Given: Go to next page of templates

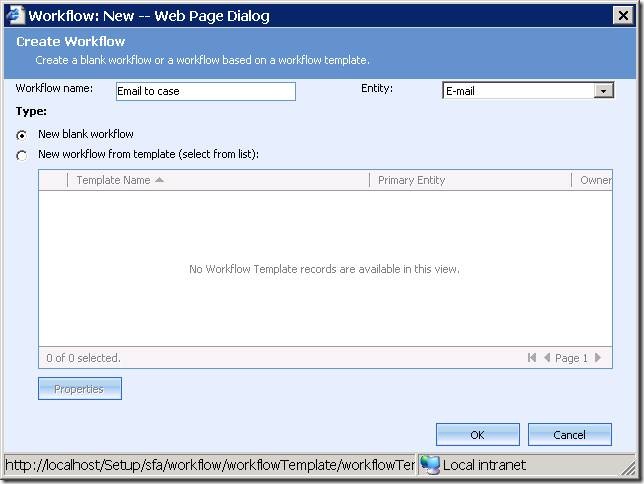Looking at the screenshot, I should [598, 358].
